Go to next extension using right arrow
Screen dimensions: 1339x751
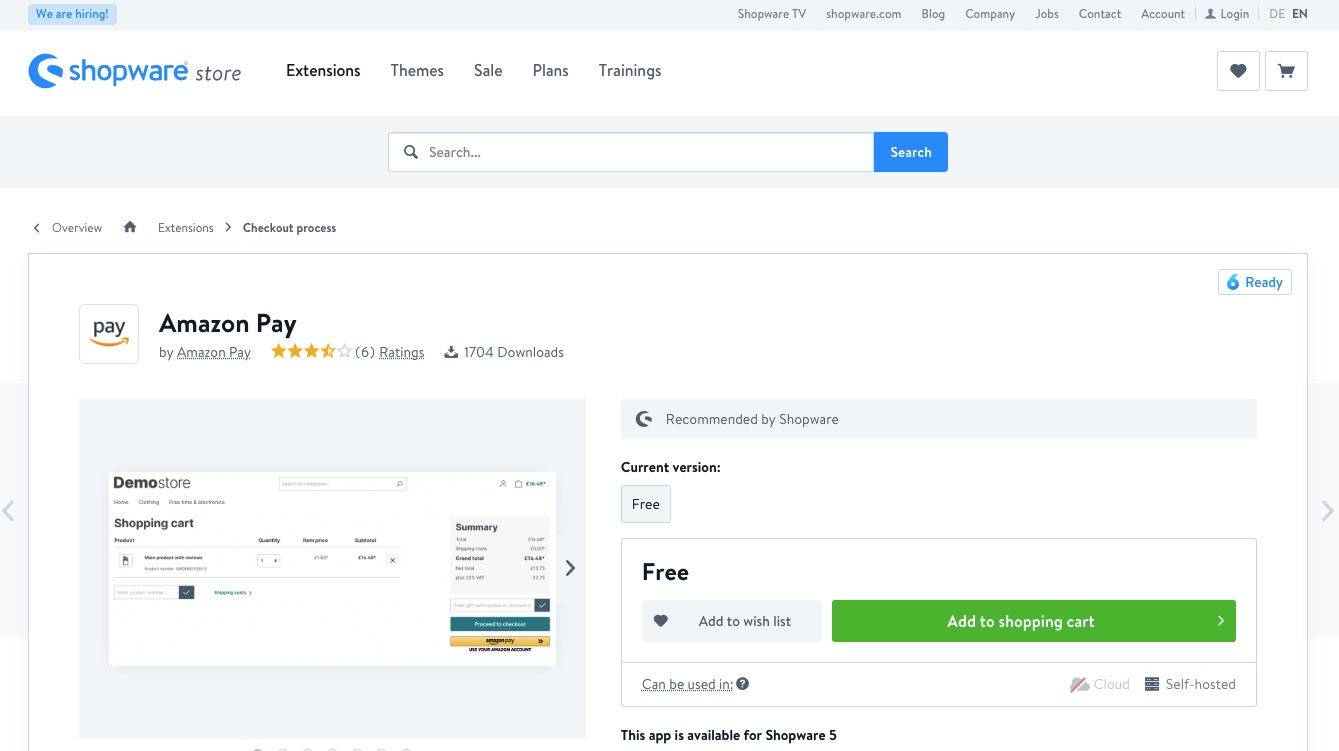(1327, 511)
